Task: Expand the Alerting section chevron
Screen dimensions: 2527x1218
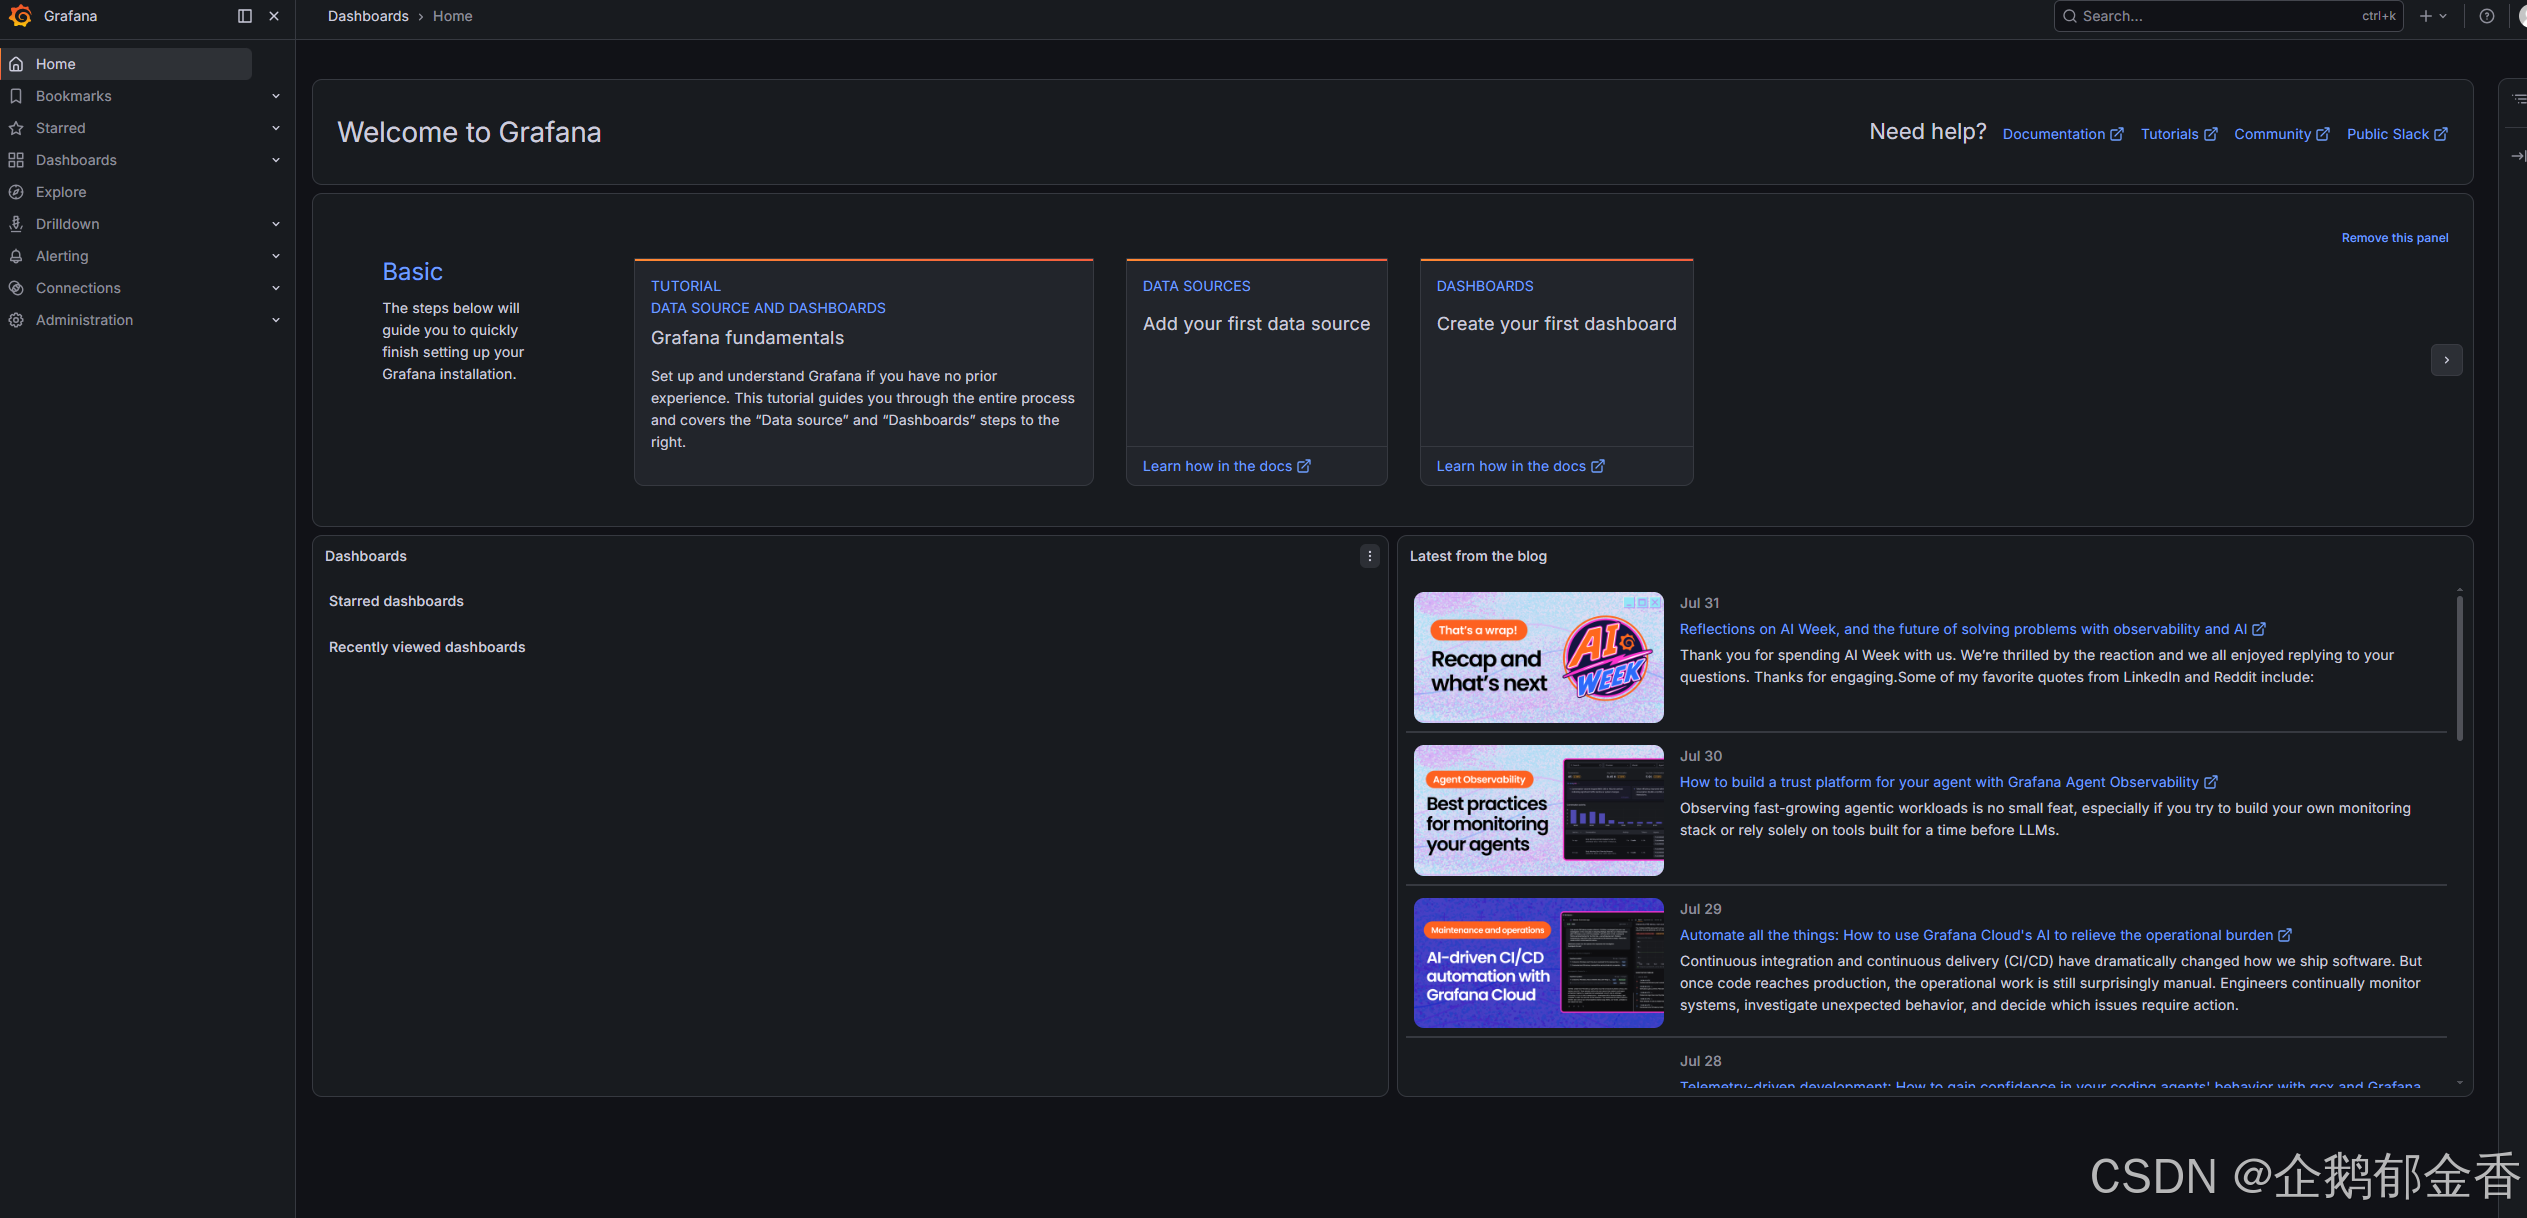Action: coord(276,256)
